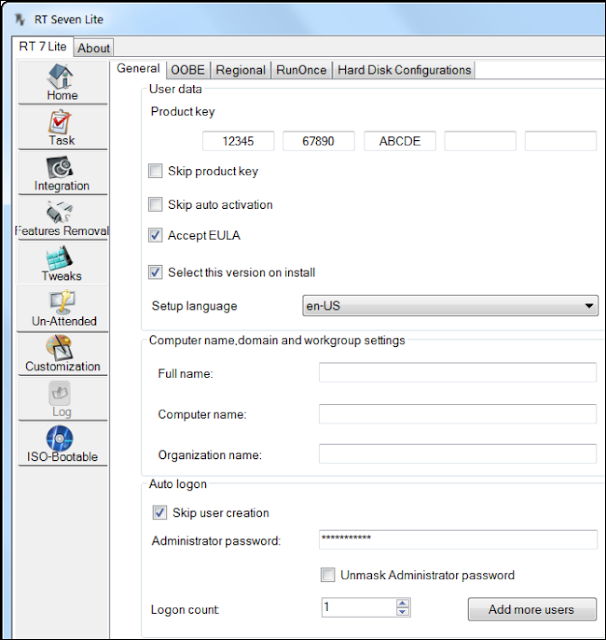Screen dimensions: 606x640
Task: Click the RT Seven Lite title bar icon
Action: (x=20, y=19)
